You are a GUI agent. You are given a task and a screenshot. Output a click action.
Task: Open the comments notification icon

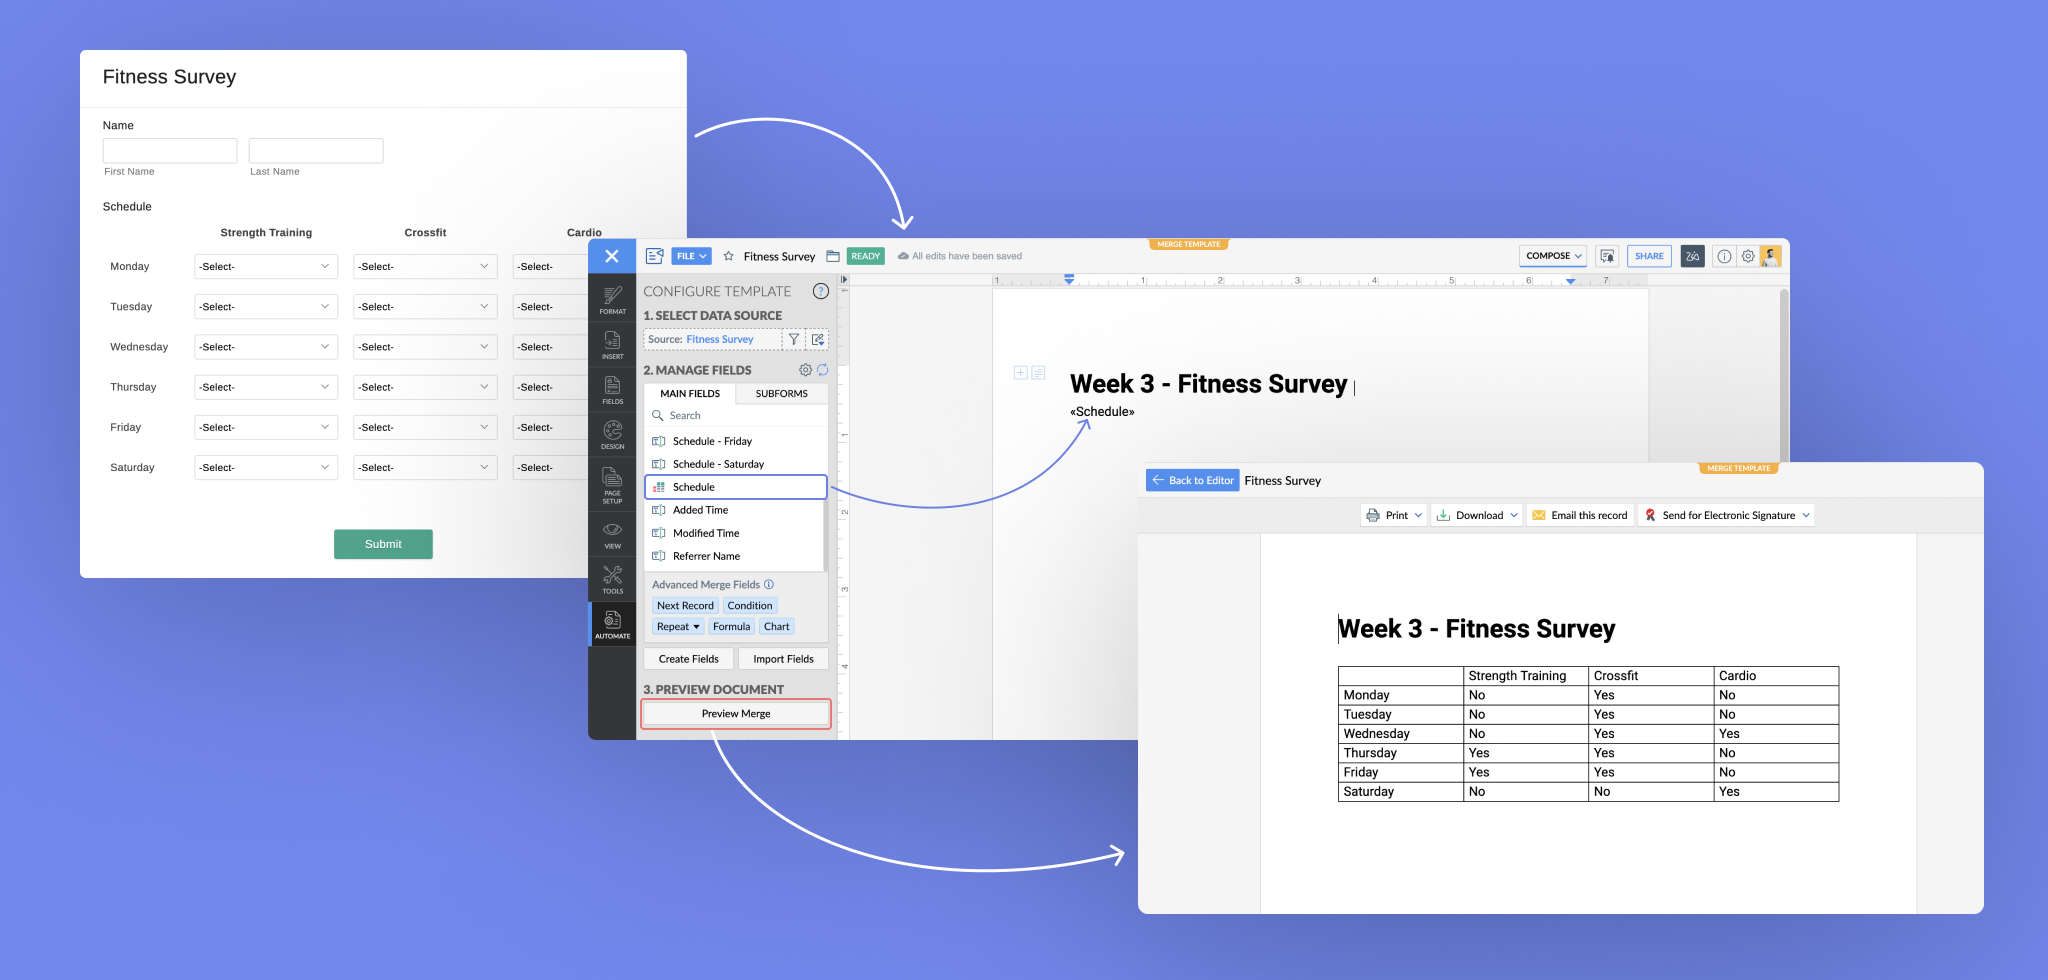tap(1607, 256)
